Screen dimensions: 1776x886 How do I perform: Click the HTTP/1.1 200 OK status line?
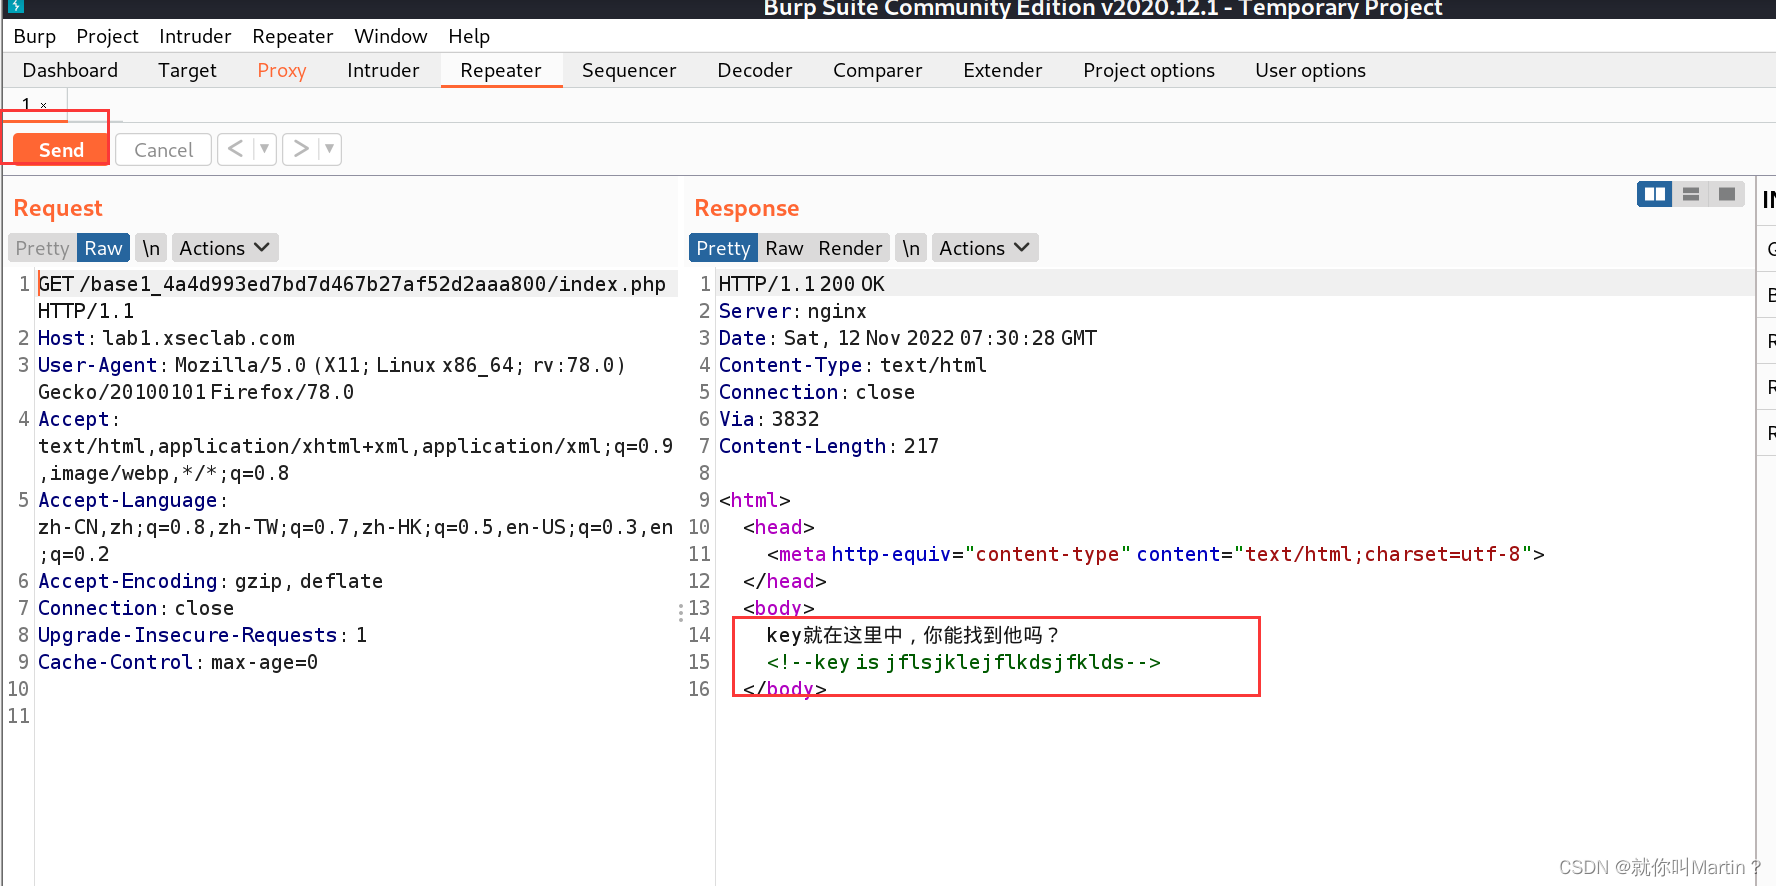[x=802, y=284]
